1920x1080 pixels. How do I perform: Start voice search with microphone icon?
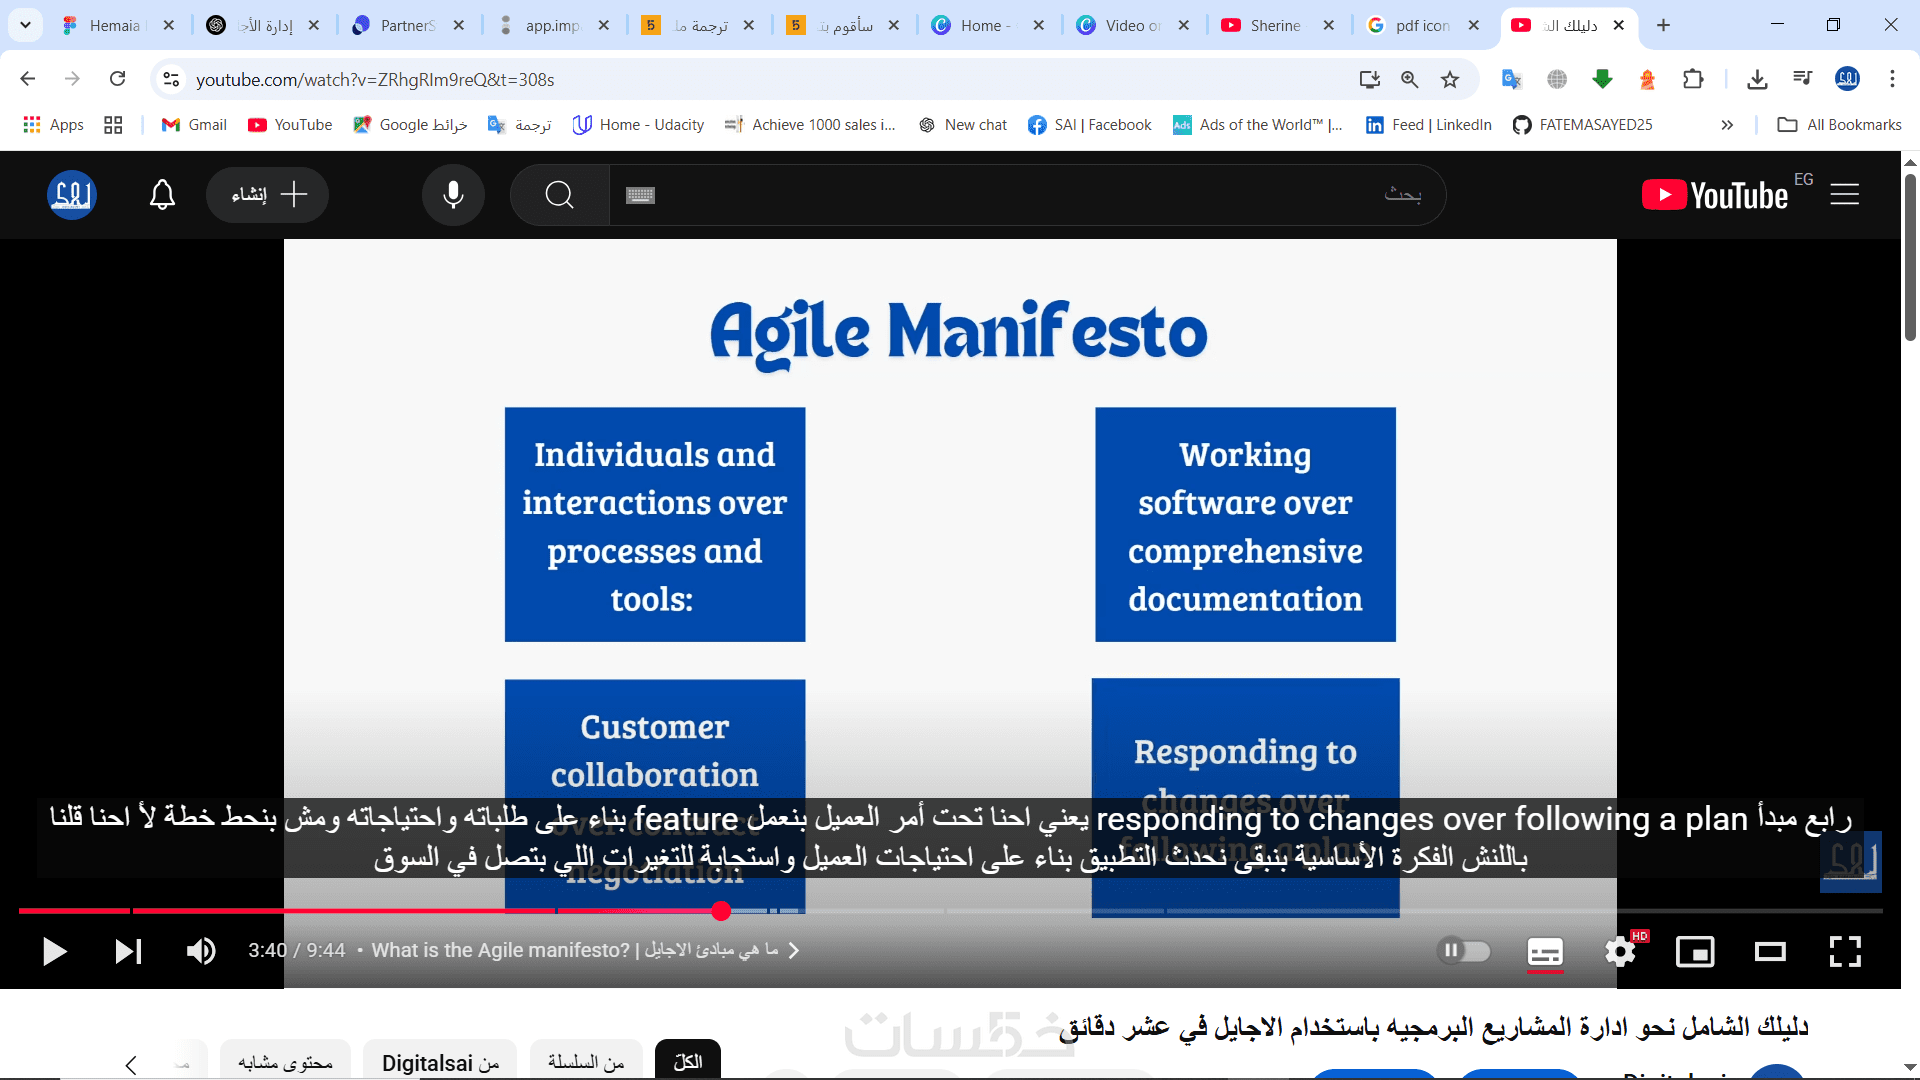tap(453, 195)
